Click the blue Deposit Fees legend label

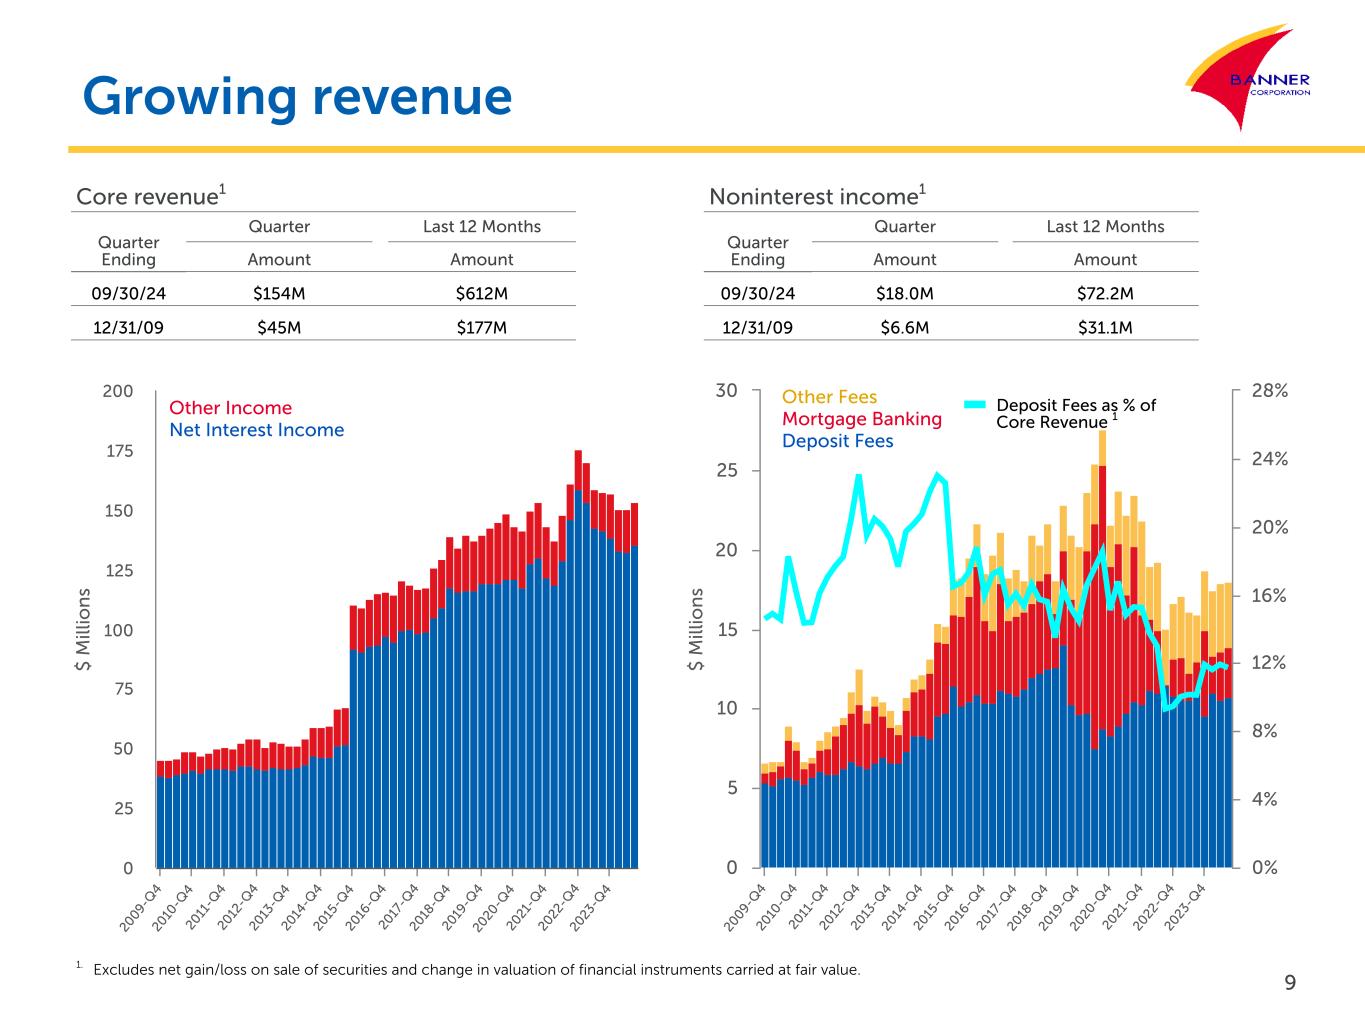(837, 441)
